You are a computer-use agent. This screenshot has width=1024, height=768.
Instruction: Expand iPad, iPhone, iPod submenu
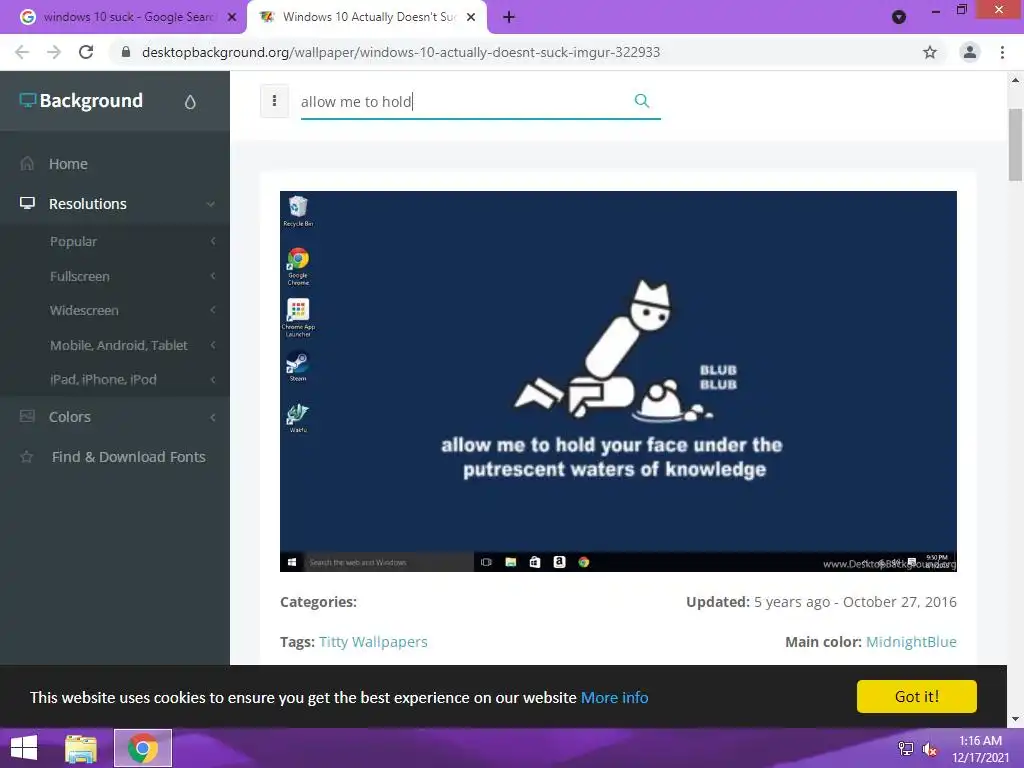click(x=115, y=379)
